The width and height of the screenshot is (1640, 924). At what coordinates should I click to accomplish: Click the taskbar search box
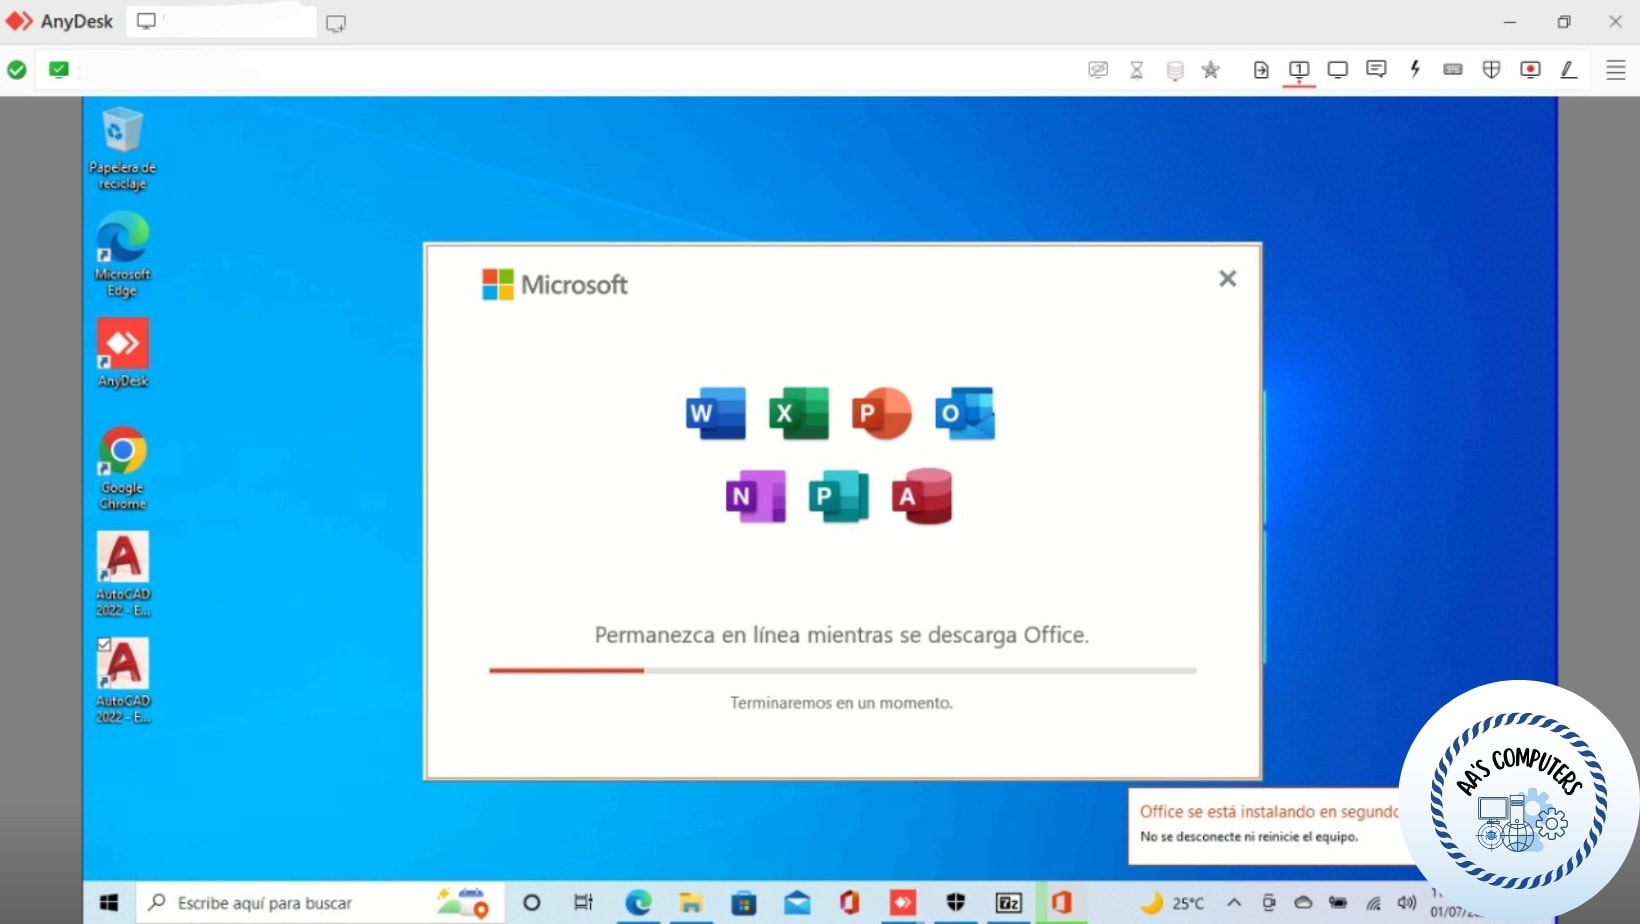point(320,903)
